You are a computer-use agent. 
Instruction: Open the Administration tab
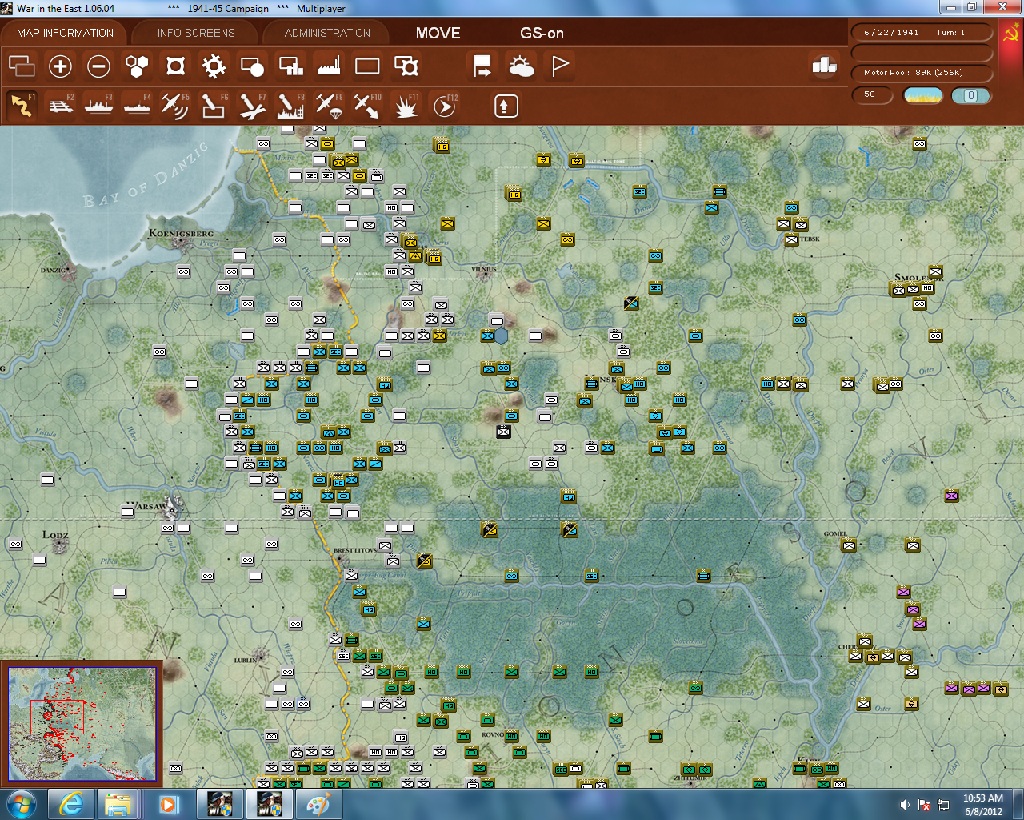tap(327, 33)
